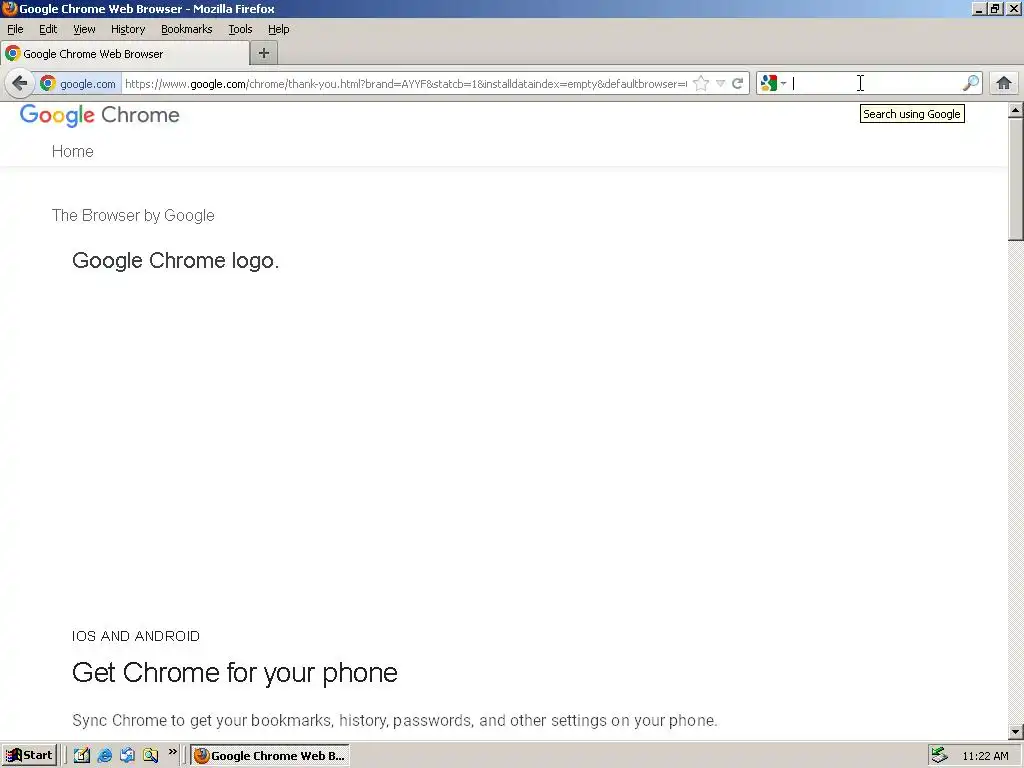Click 'Get Chrome for your phone' heading
Viewport: 1024px width, 768px height.
[235, 673]
